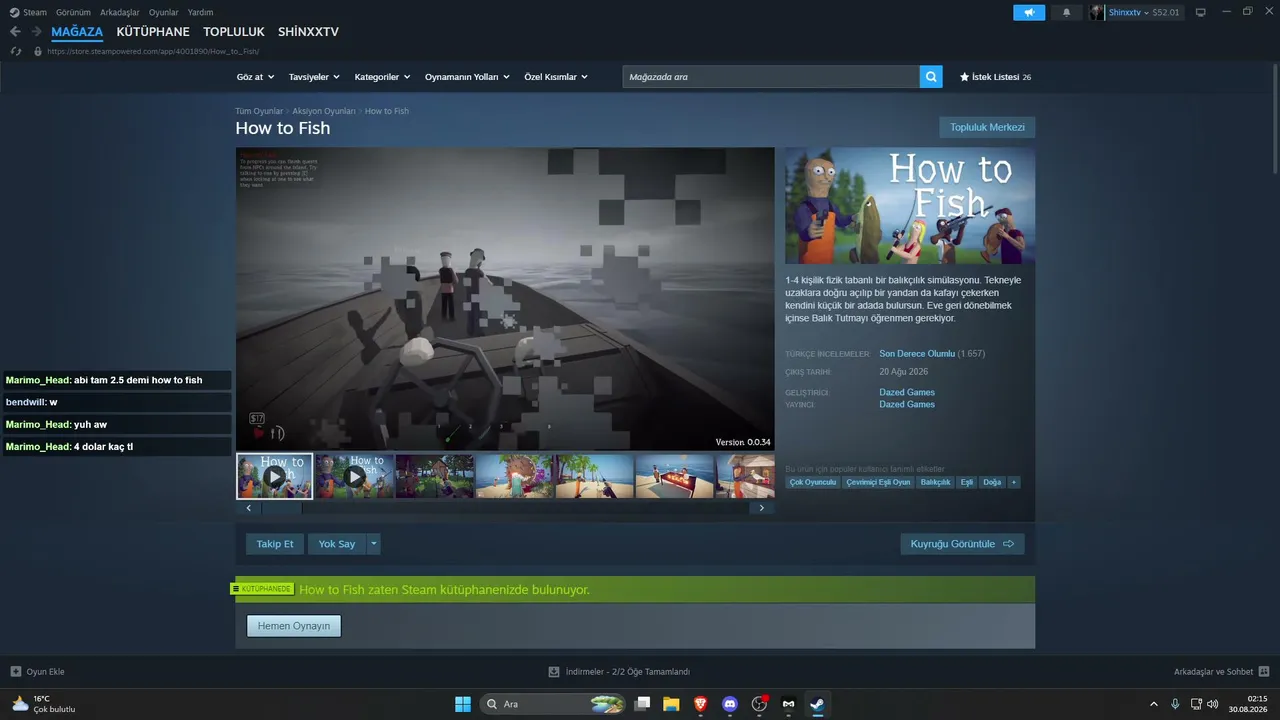Click the Steam logo menu
Image resolution: width=1280 pixels, height=720 pixels.
click(28, 12)
